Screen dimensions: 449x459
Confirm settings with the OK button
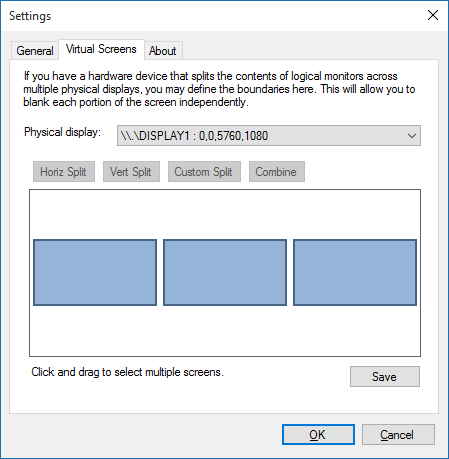click(x=318, y=435)
